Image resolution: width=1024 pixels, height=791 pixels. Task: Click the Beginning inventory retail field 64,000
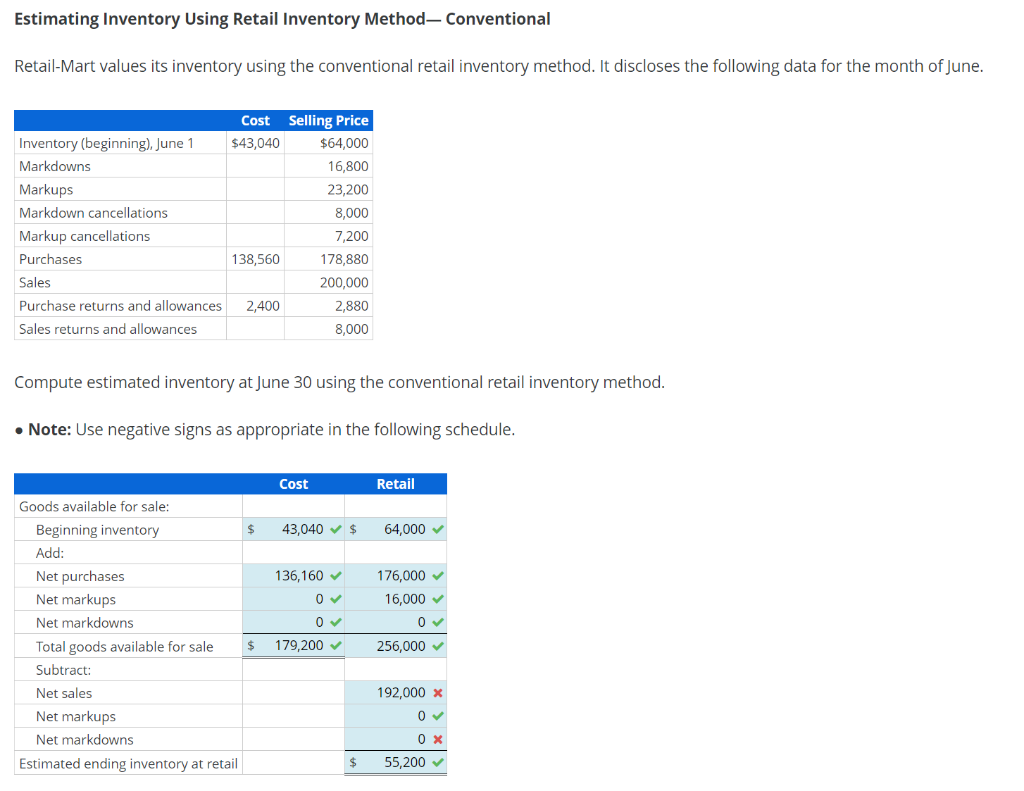(x=396, y=529)
